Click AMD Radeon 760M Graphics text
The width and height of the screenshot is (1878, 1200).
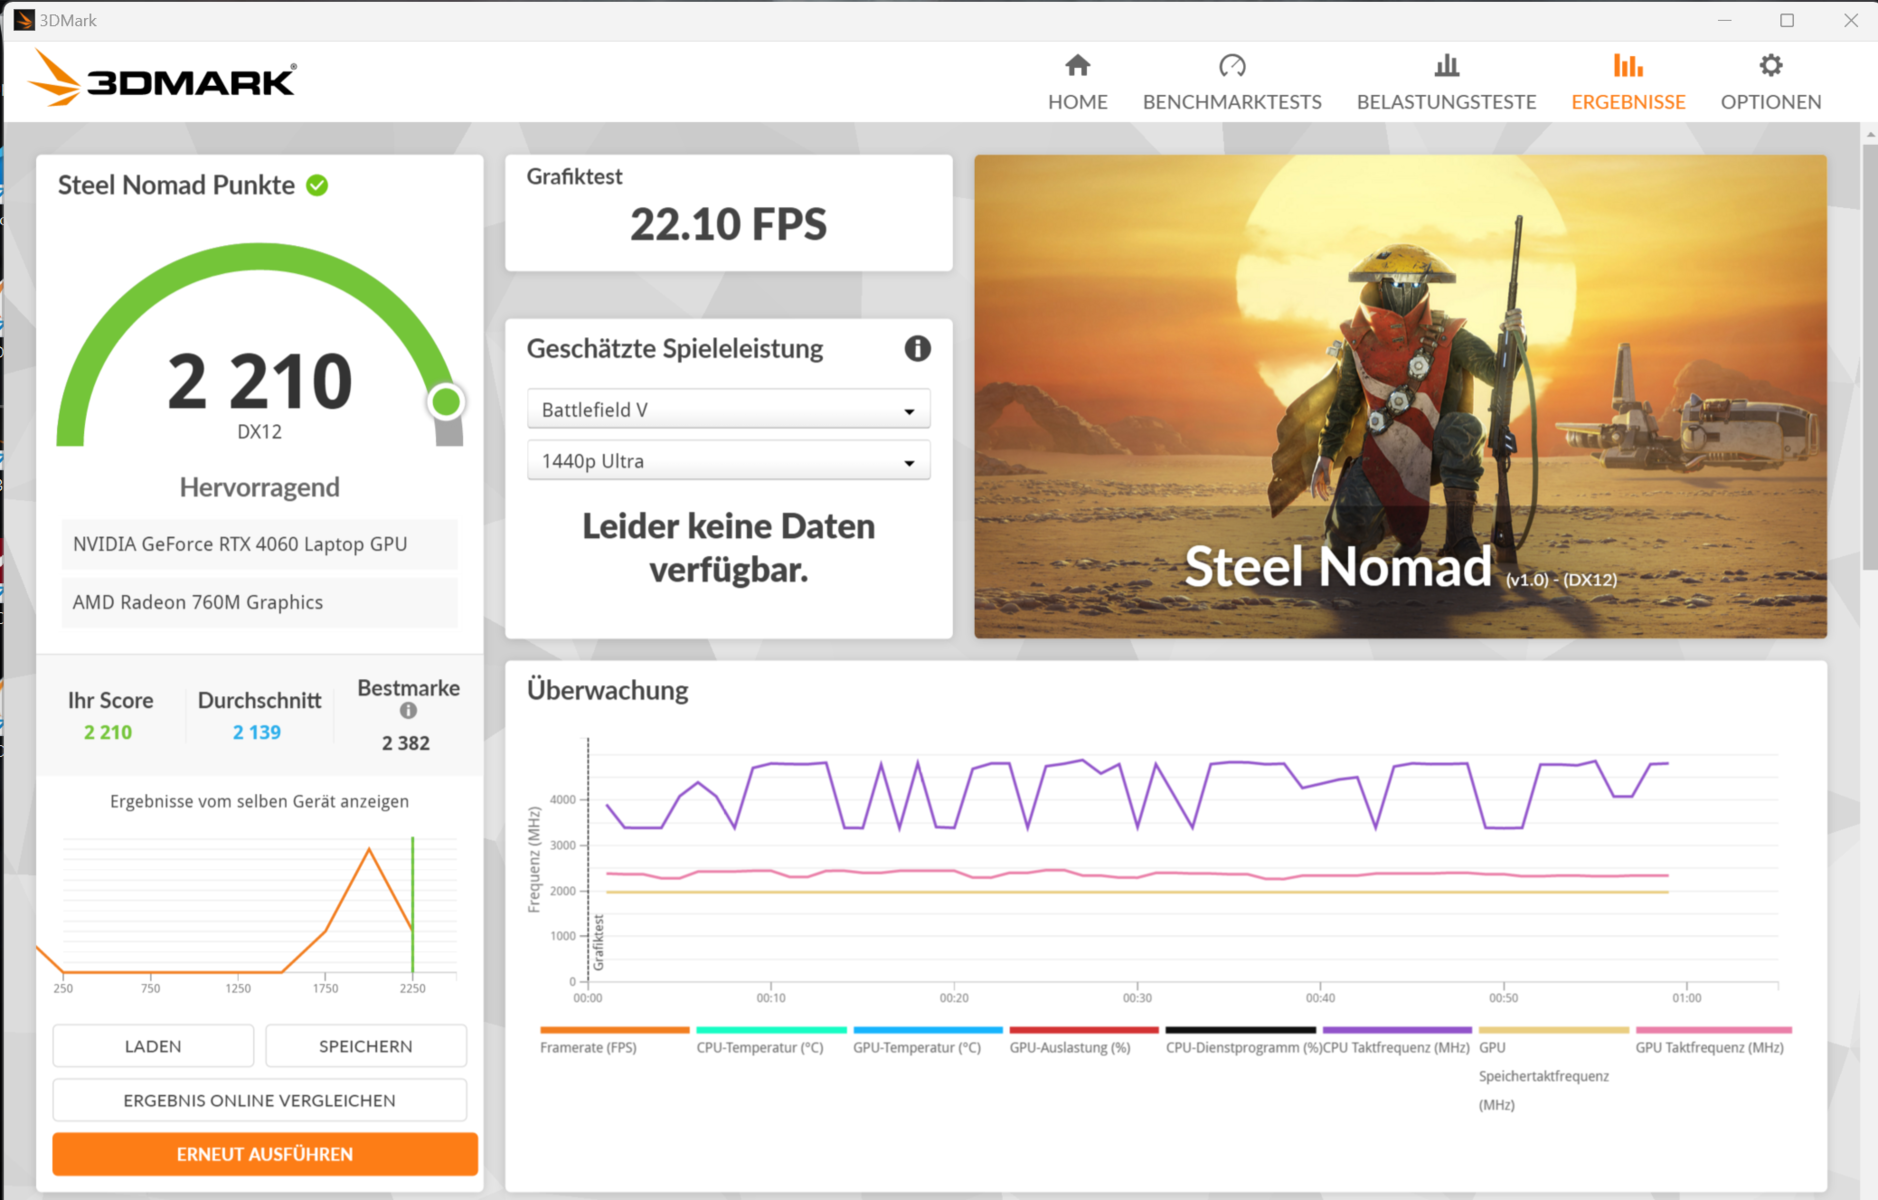tap(198, 602)
